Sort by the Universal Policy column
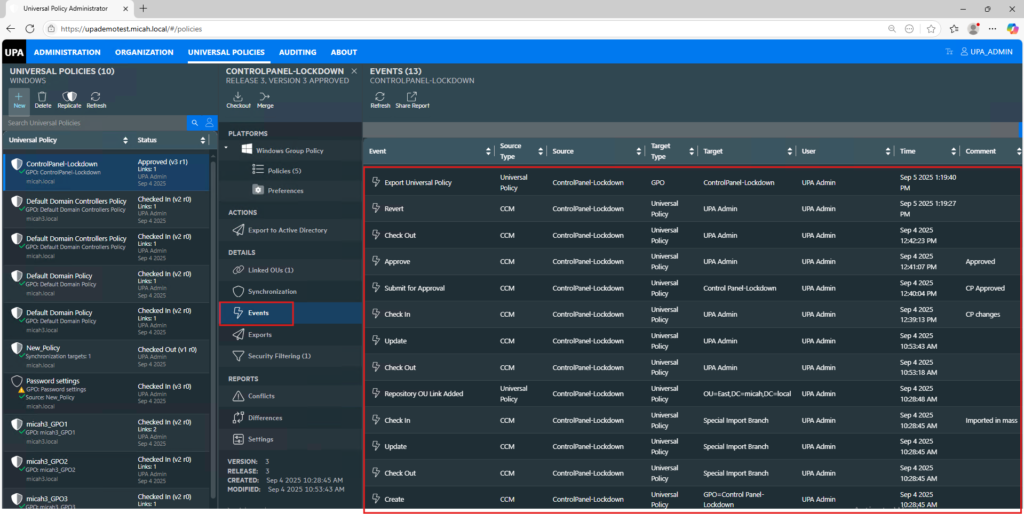Viewport: 1024px width, 514px height. (126, 140)
